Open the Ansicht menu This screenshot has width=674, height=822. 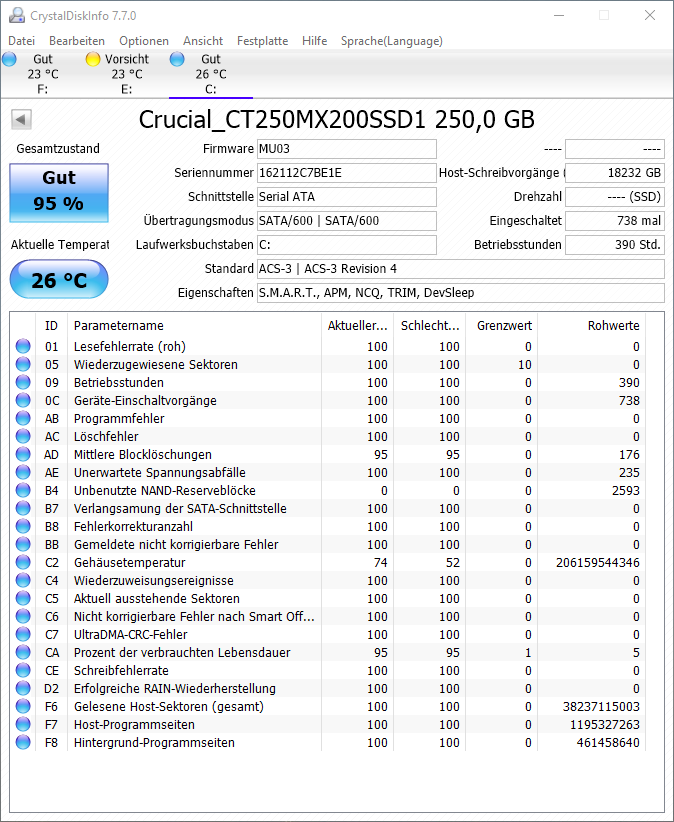[203, 41]
